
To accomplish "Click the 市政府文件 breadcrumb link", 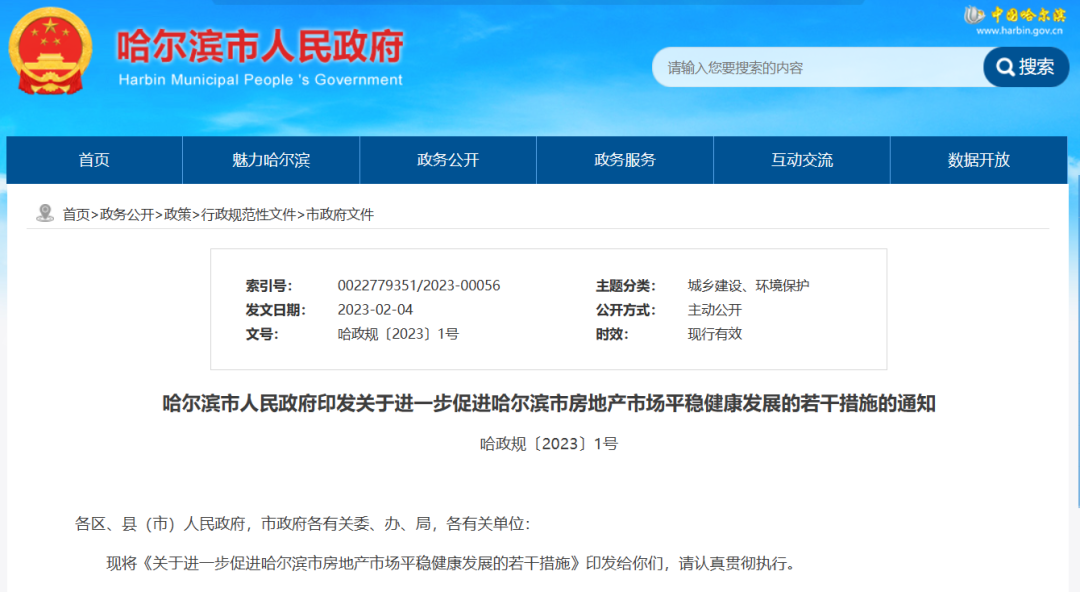I will [340, 214].
